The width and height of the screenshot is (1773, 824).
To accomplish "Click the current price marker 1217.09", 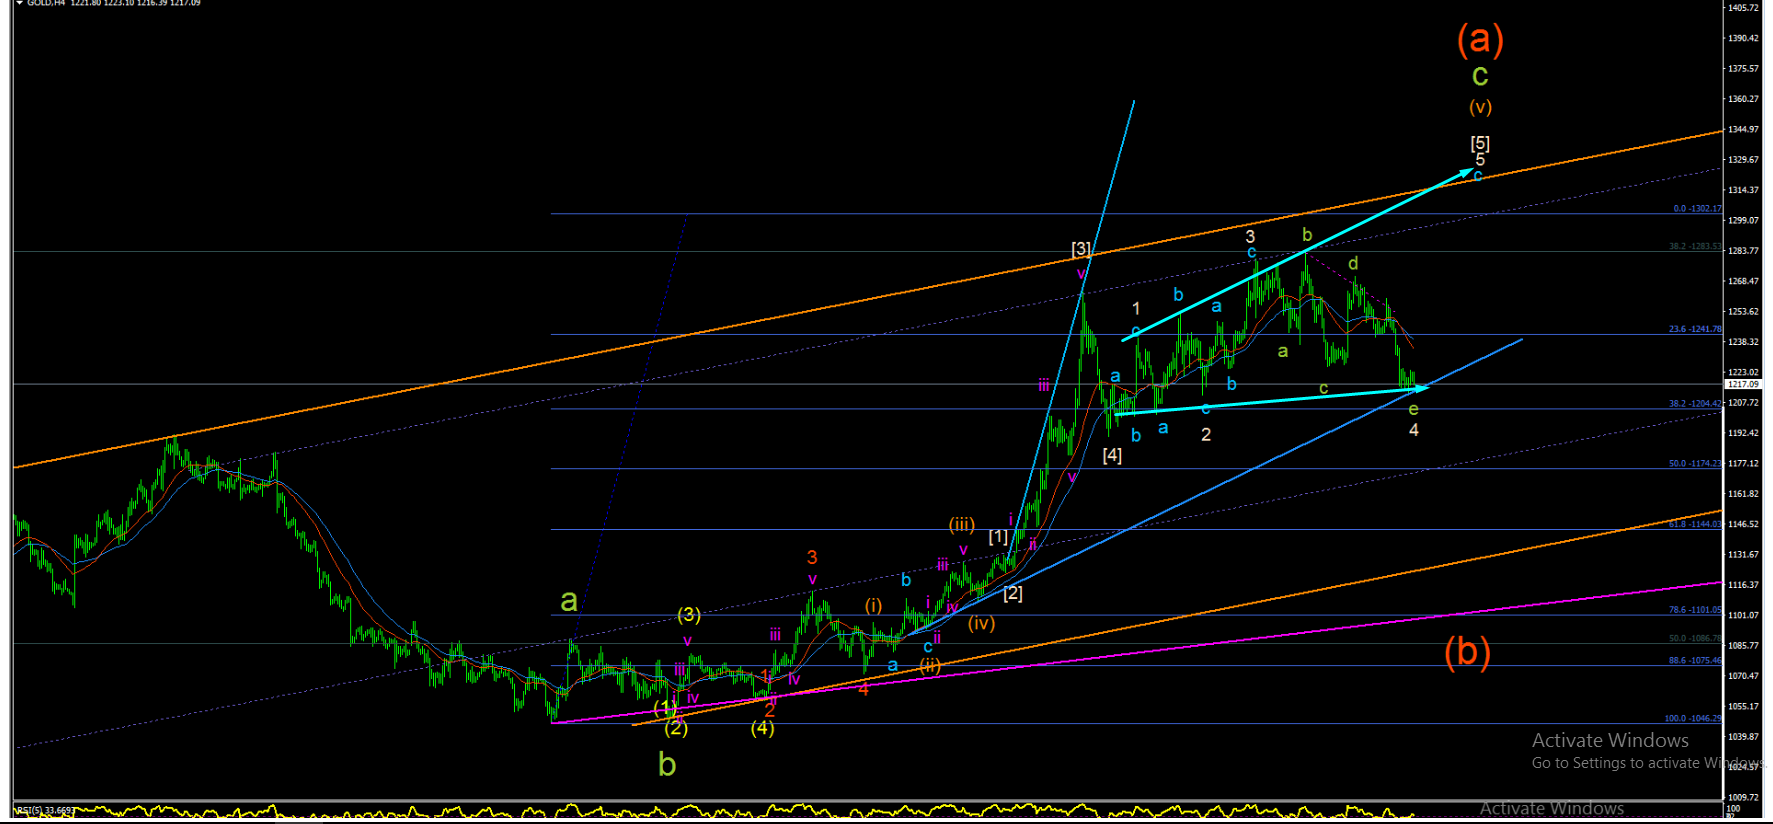I will pos(1743,384).
